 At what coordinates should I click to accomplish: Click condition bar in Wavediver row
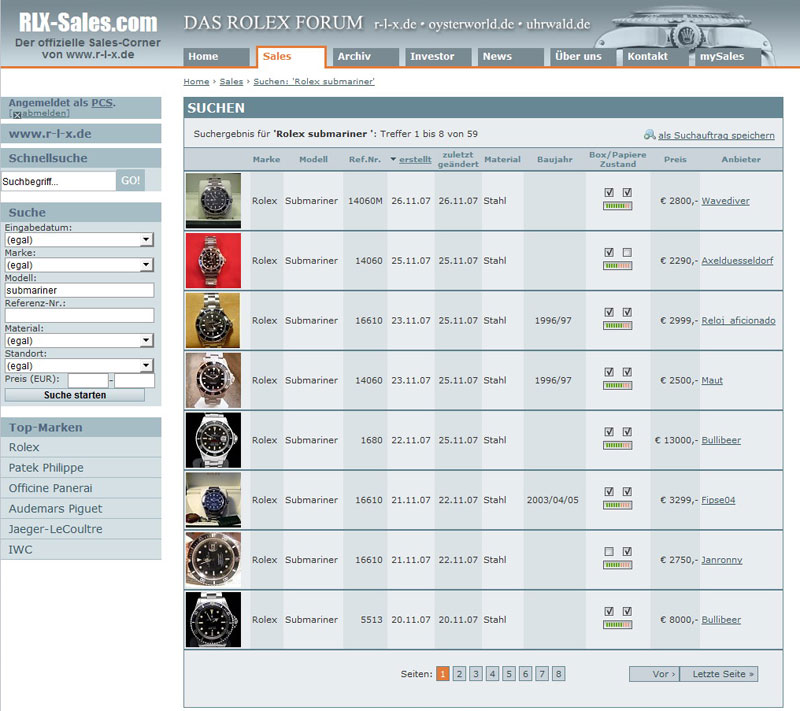tap(618, 206)
